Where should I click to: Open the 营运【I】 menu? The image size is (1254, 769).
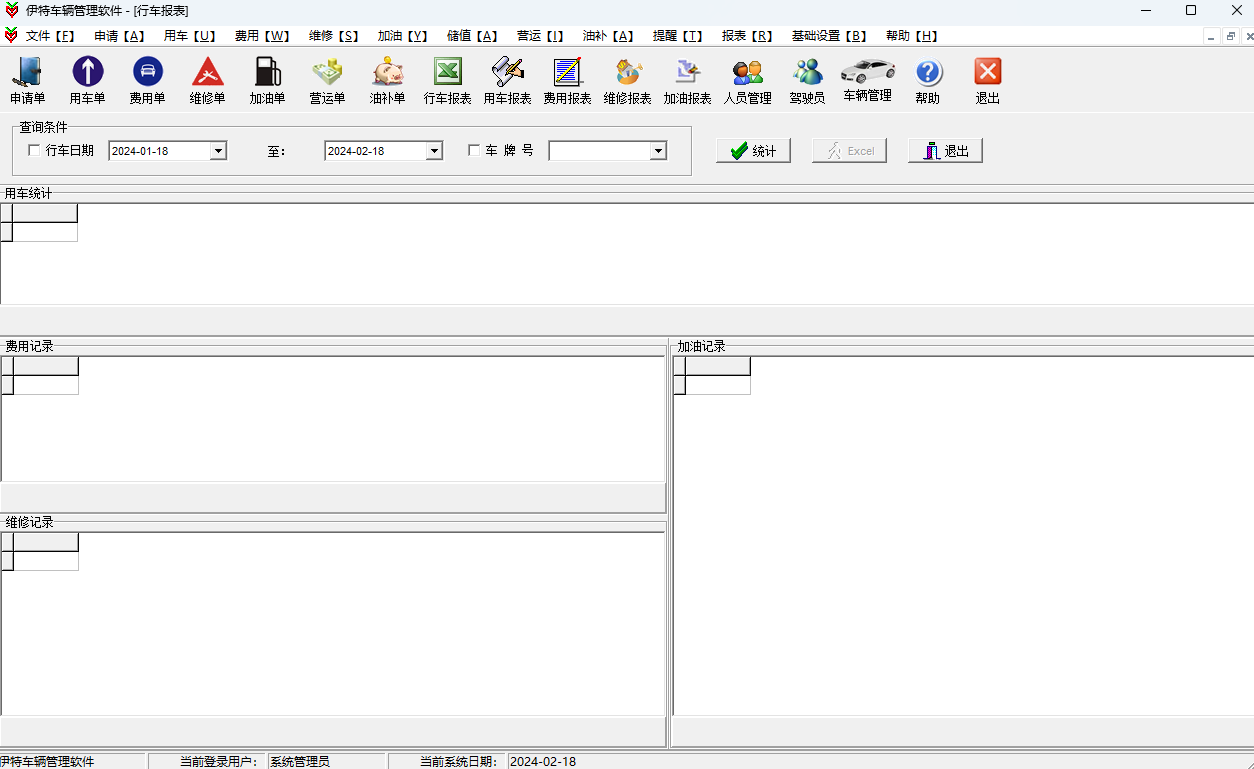tap(540, 36)
